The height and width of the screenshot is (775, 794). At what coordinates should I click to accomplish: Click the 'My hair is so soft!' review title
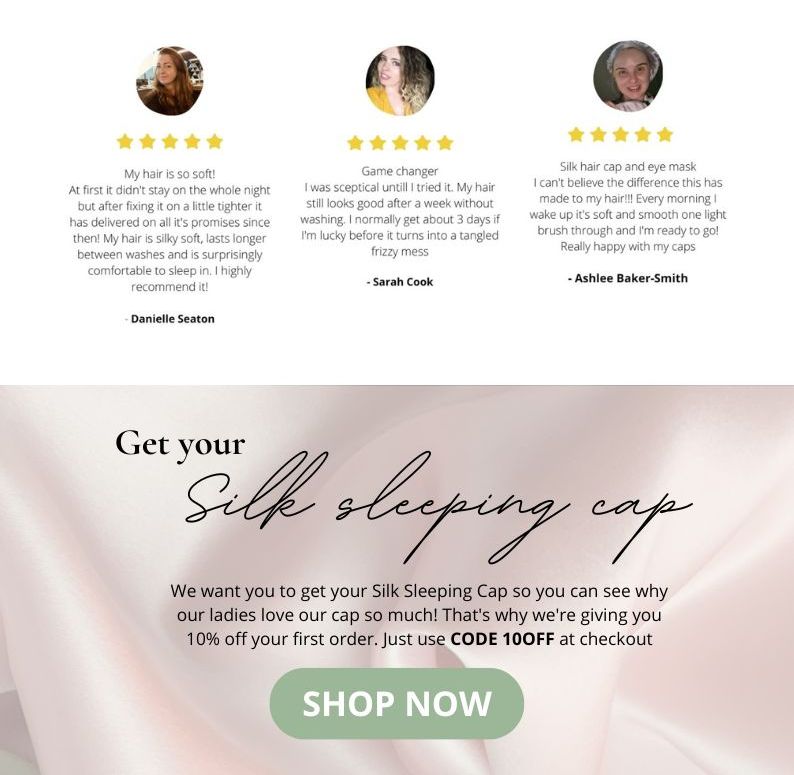170,174
